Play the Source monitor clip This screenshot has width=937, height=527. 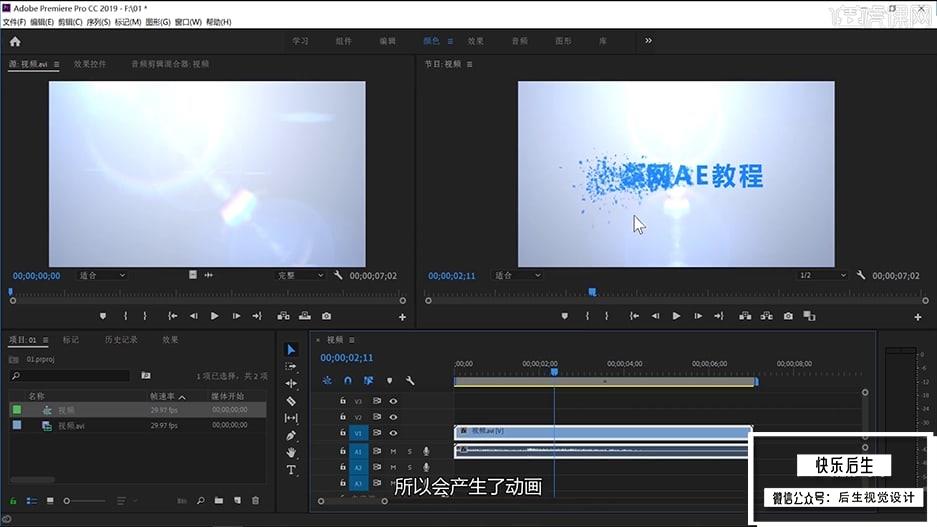pyautogui.click(x=215, y=316)
